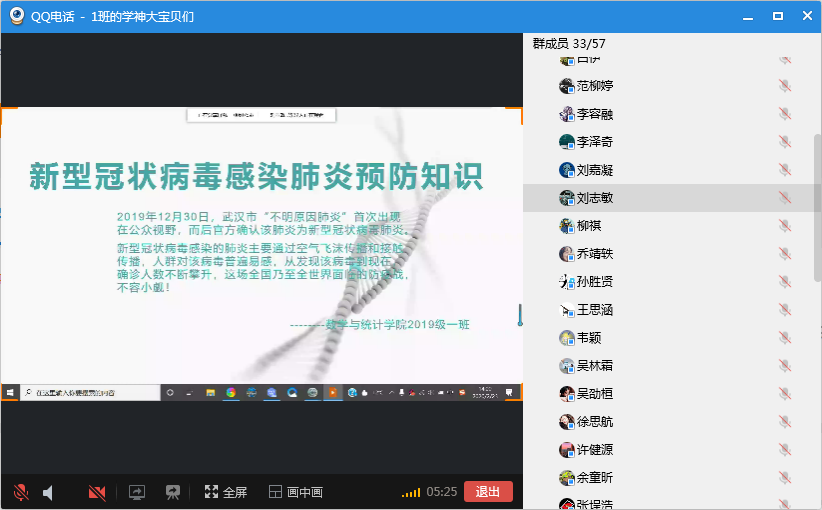This screenshot has width=822, height=510.
Task: Click 李泽奇's avatar icon
Action: pyautogui.click(x=567, y=142)
